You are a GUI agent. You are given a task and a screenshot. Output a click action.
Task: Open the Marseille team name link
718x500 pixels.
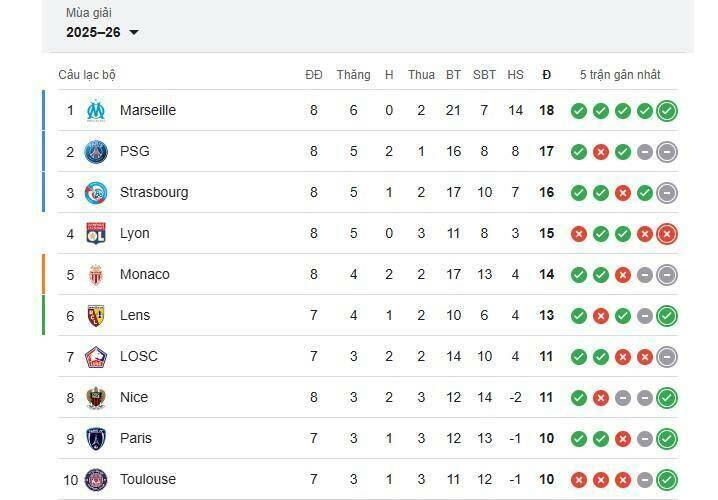pos(147,110)
